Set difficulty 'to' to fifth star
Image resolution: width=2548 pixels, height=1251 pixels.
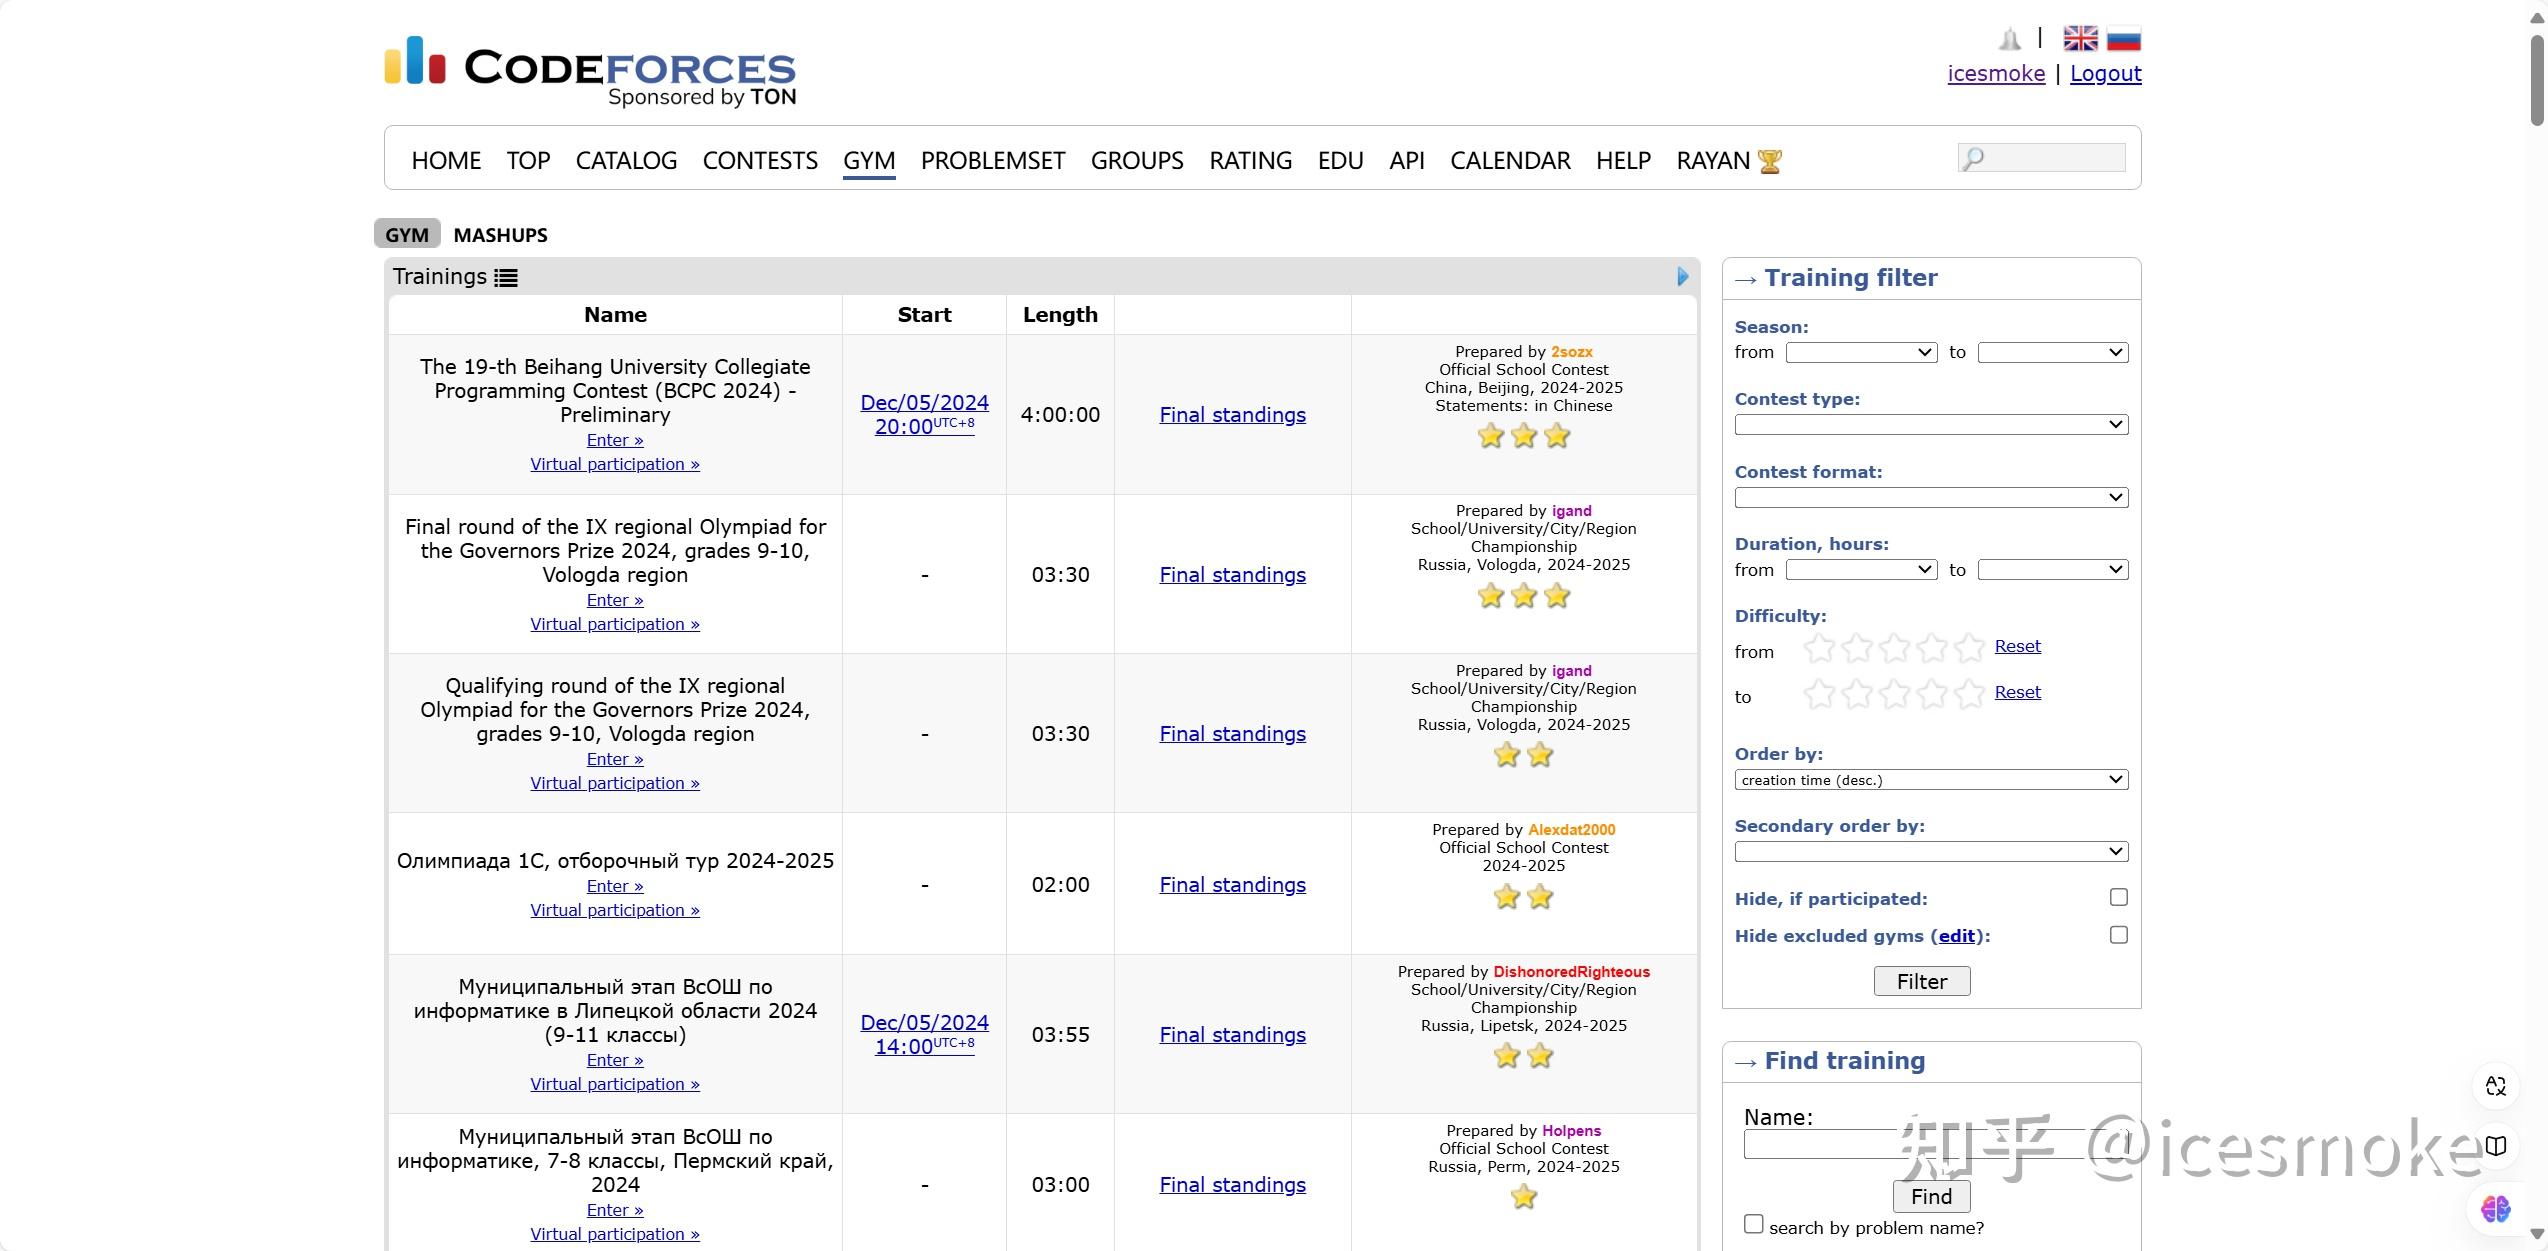coord(1969,694)
